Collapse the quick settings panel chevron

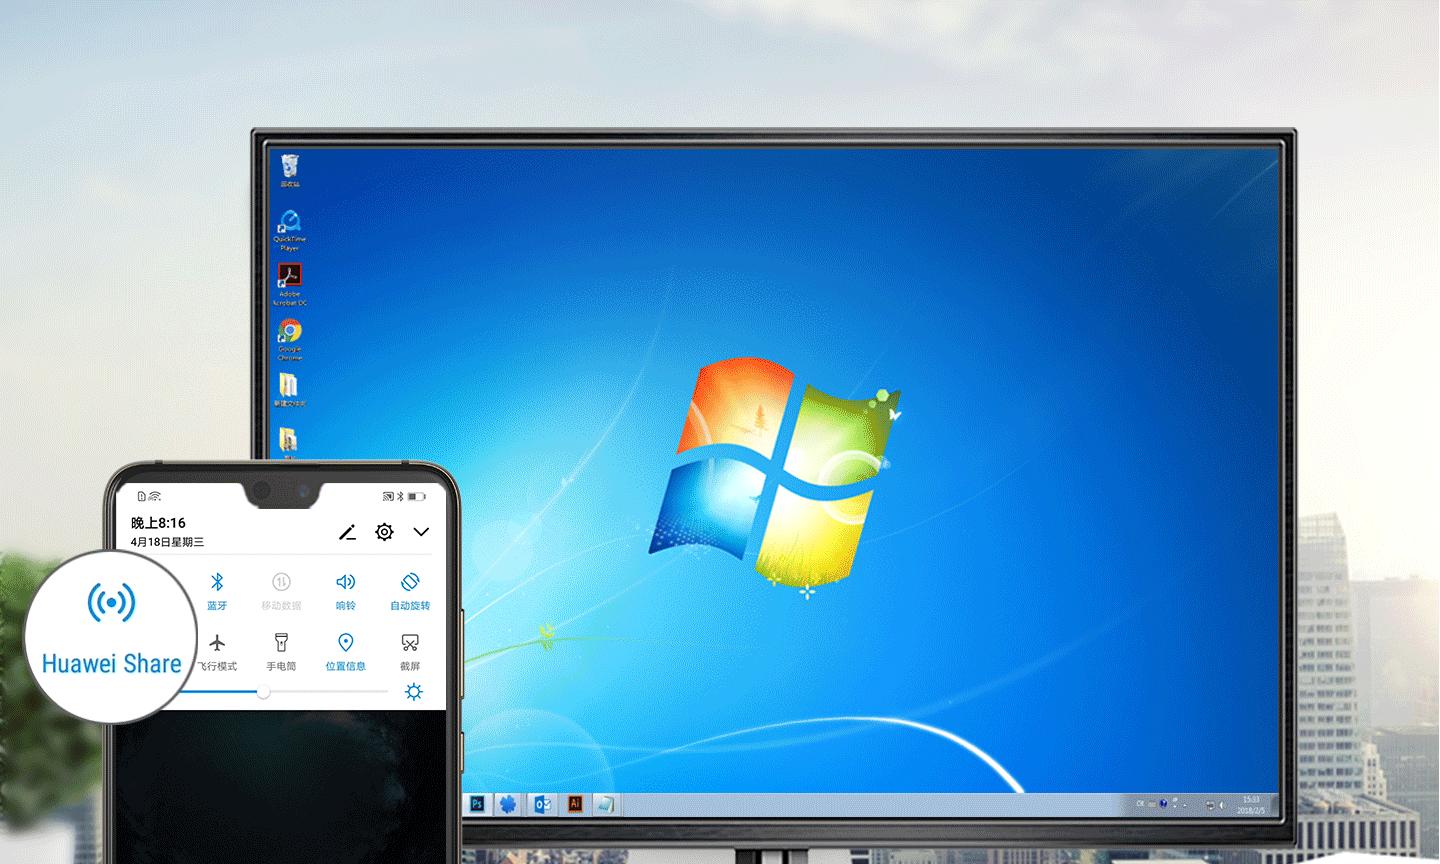(421, 532)
